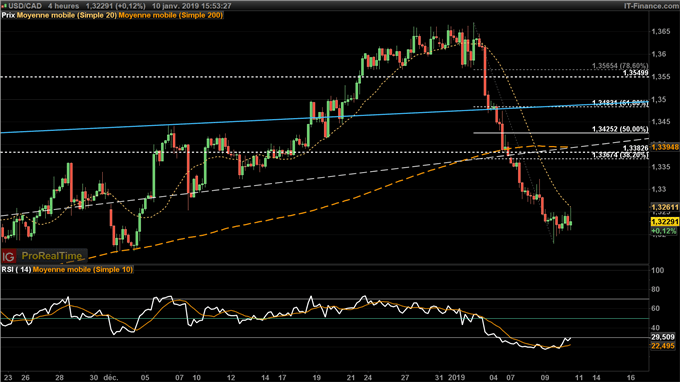Select the '4 heures' timeframe label
The image size is (680, 382).
pyautogui.click(x=64, y=6)
